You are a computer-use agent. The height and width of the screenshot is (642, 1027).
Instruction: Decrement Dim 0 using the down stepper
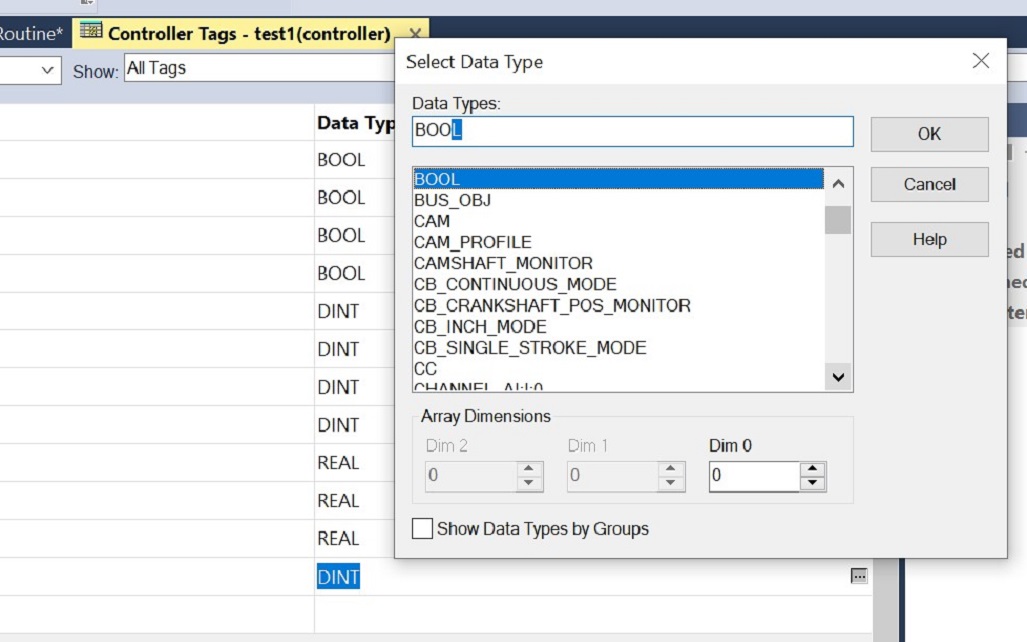(x=811, y=482)
